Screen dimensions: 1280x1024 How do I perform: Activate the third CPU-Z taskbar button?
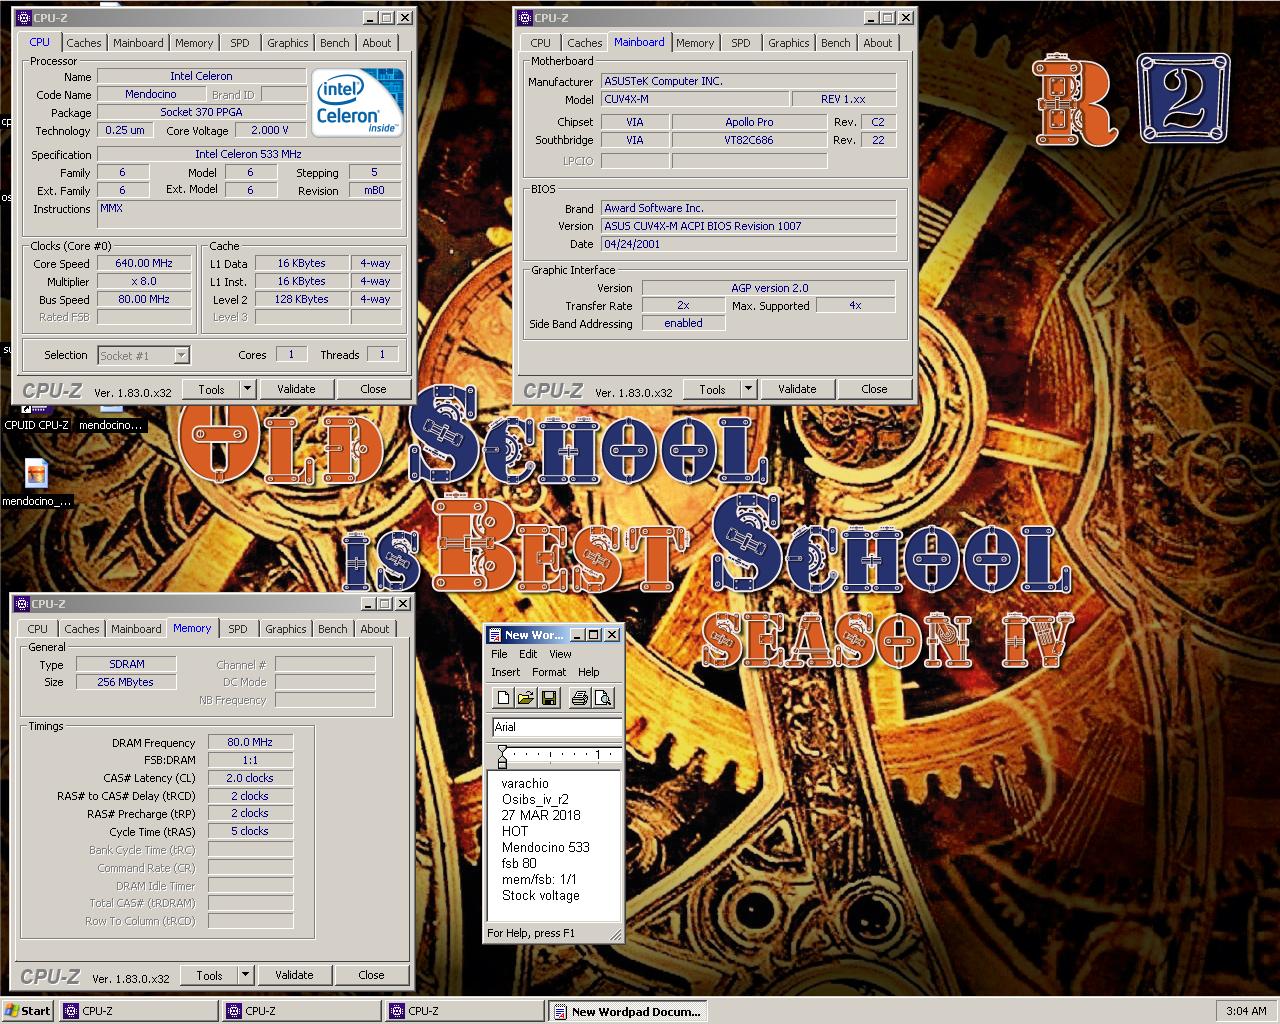point(466,1011)
